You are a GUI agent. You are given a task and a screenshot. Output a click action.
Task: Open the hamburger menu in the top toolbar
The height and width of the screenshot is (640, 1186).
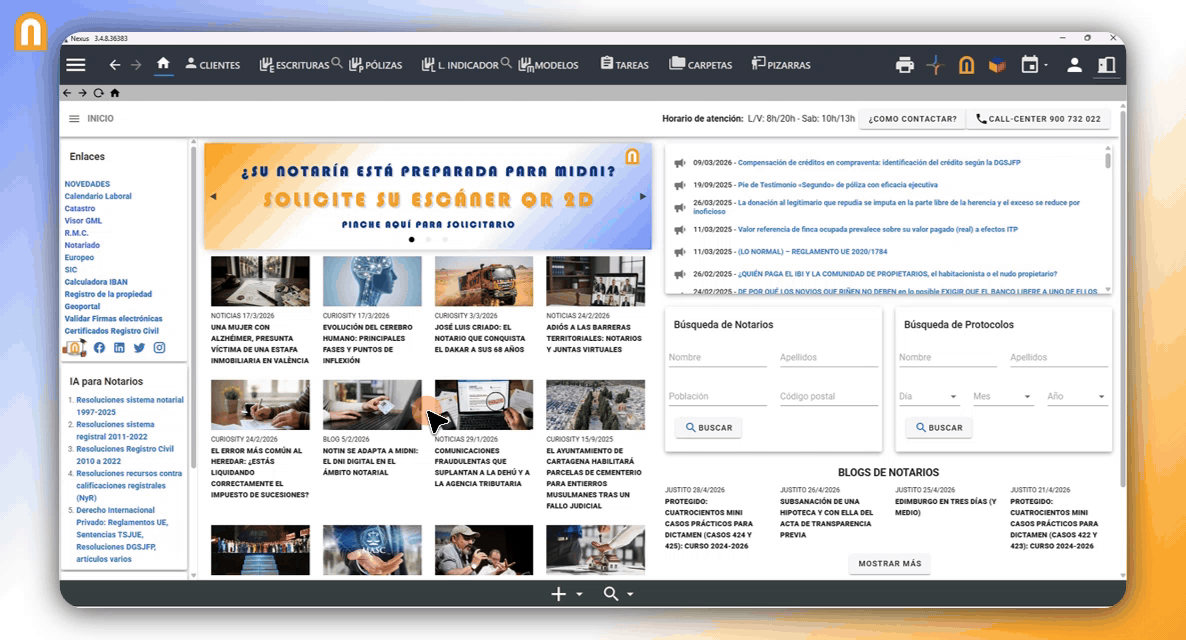tap(76, 65)
